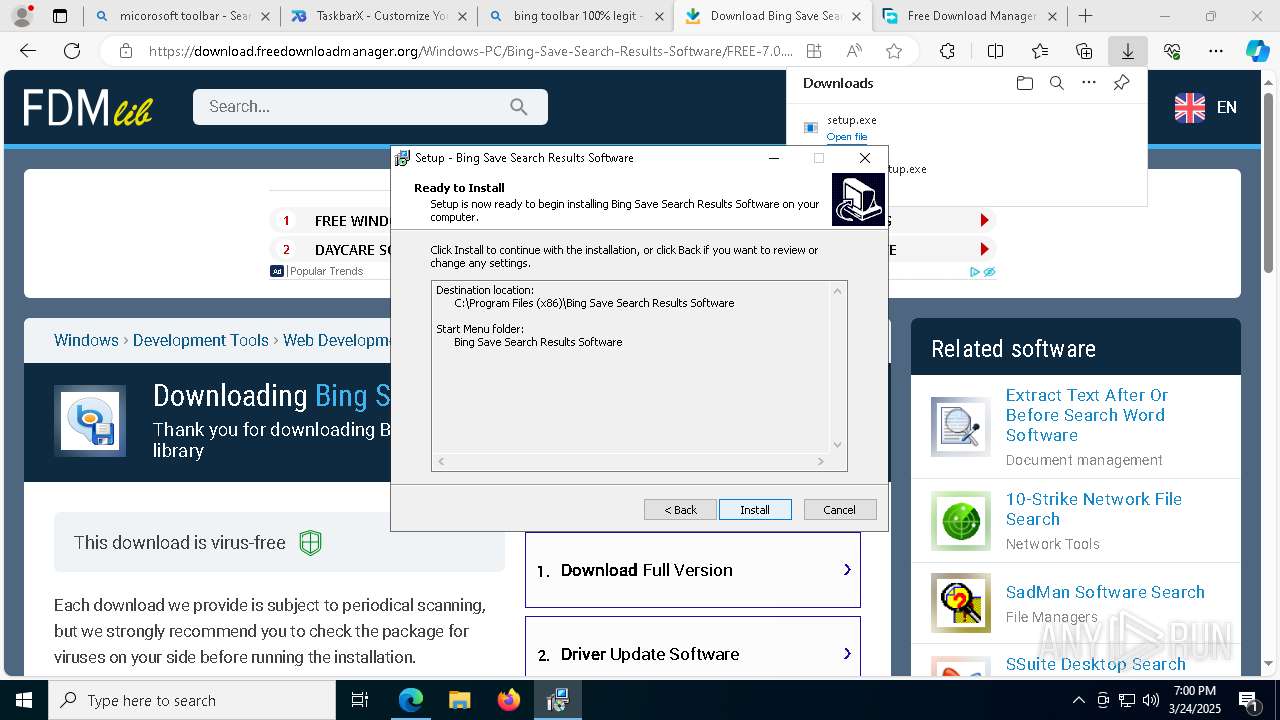
Task: Switch to Free Download Manager tab
Action: (x=969, y=16)
